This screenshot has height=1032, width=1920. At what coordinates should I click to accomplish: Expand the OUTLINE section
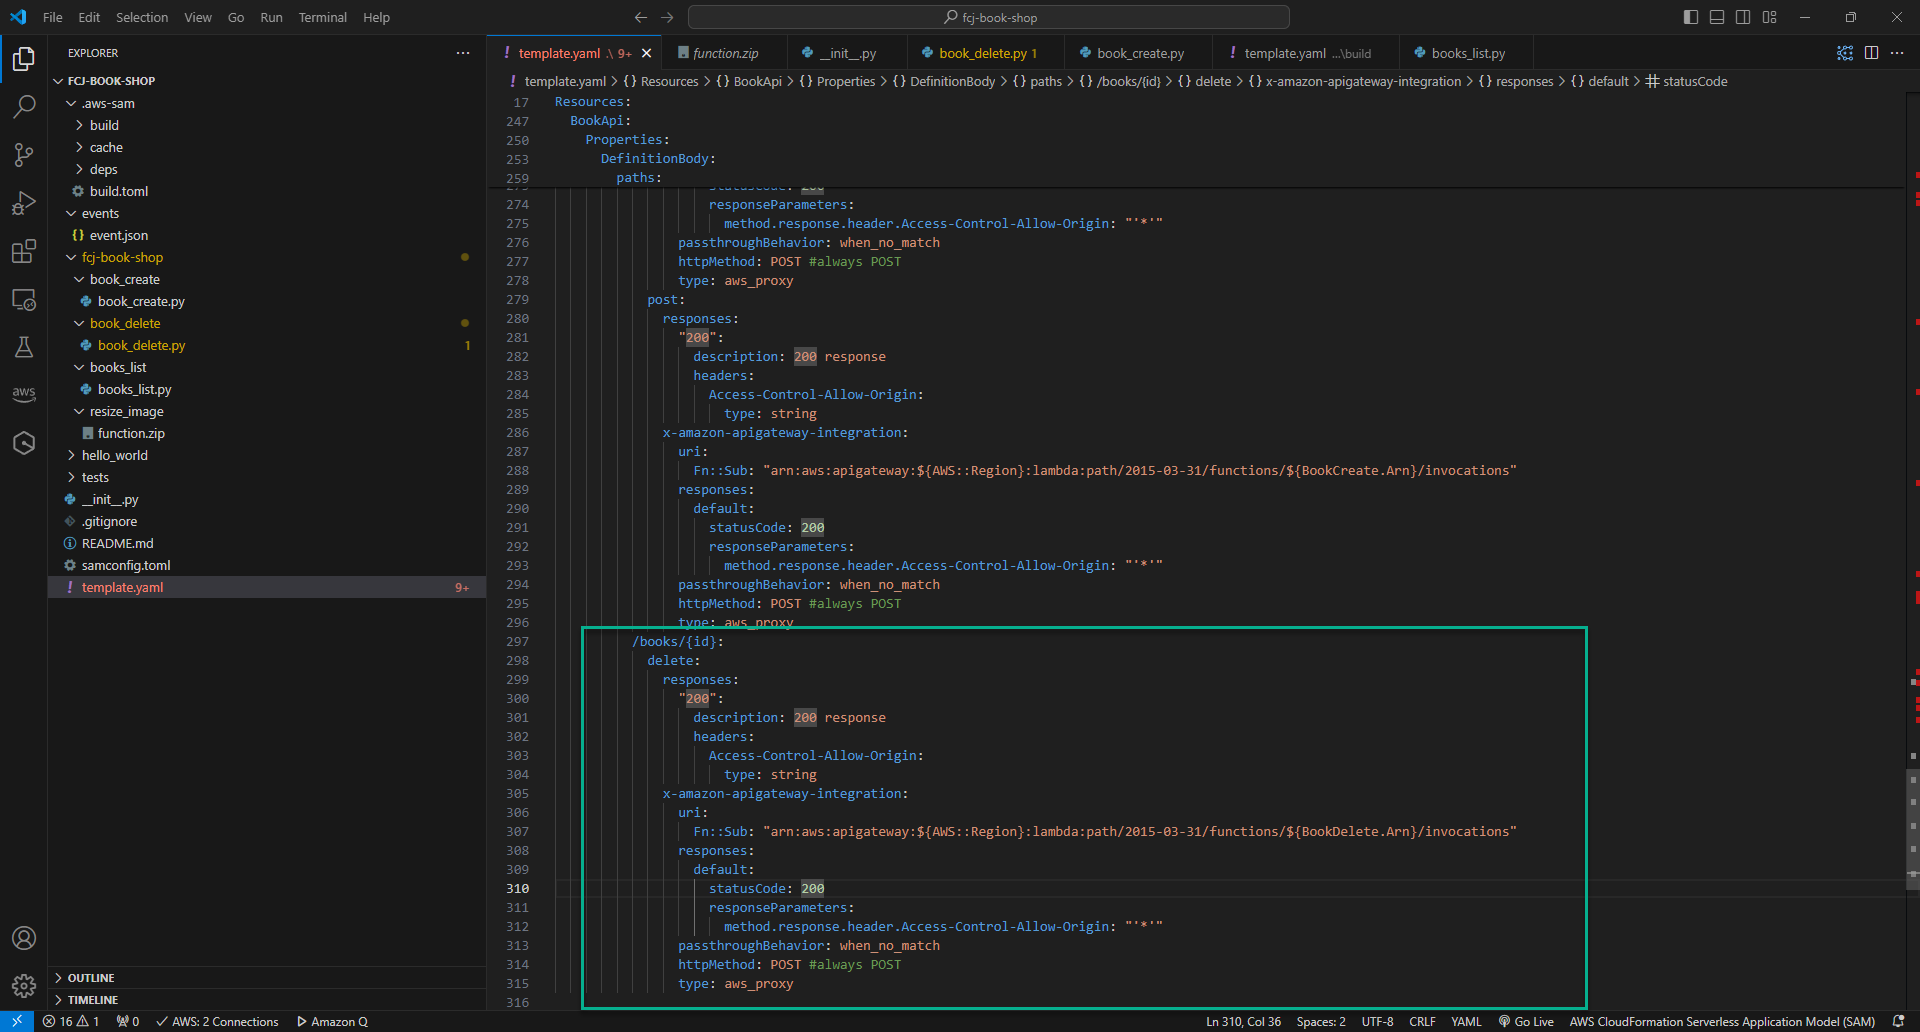(x=267, y=978)
